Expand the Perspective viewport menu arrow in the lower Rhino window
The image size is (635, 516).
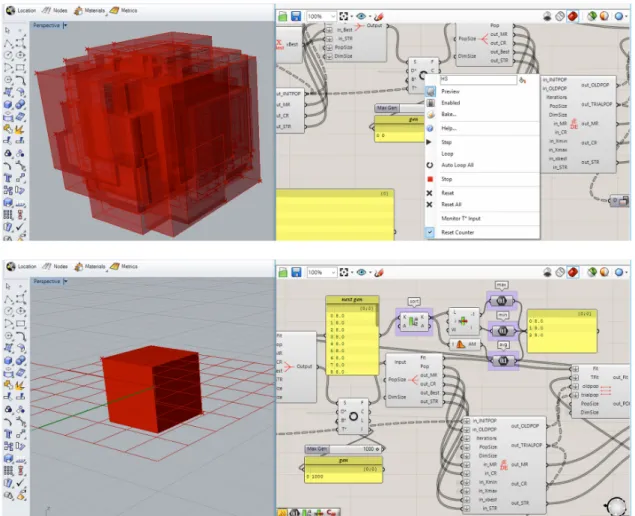[65, 281]
